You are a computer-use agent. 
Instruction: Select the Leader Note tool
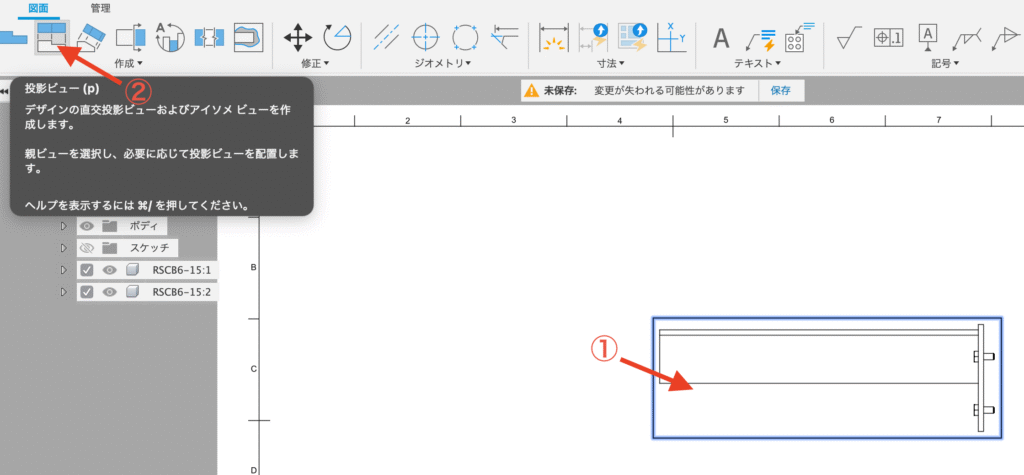click(x=761, y=39)
